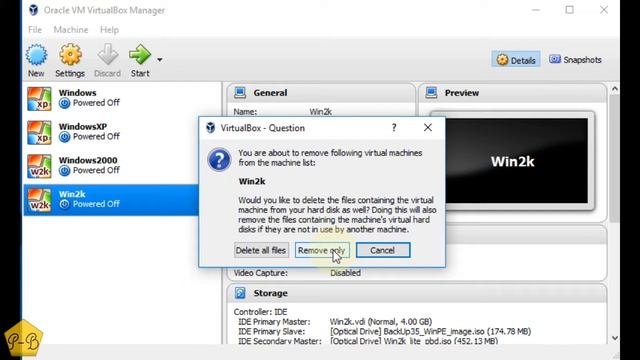The width and height of the screenshot is (640, 360).
Task: Click the General section header icon
Action: click(240, 93)
